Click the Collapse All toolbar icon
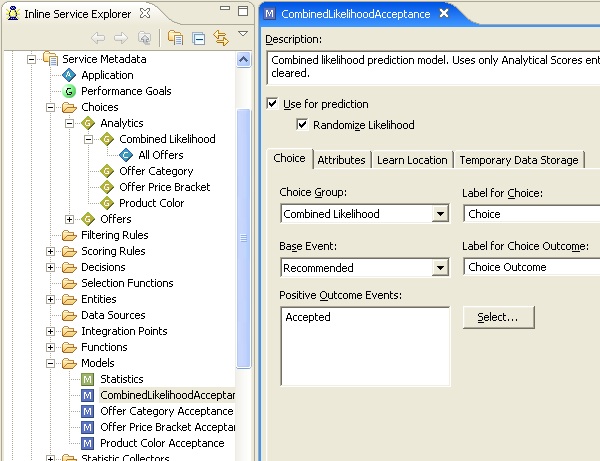The width and height of the screenshot is (600, 461). pos(199,39)
